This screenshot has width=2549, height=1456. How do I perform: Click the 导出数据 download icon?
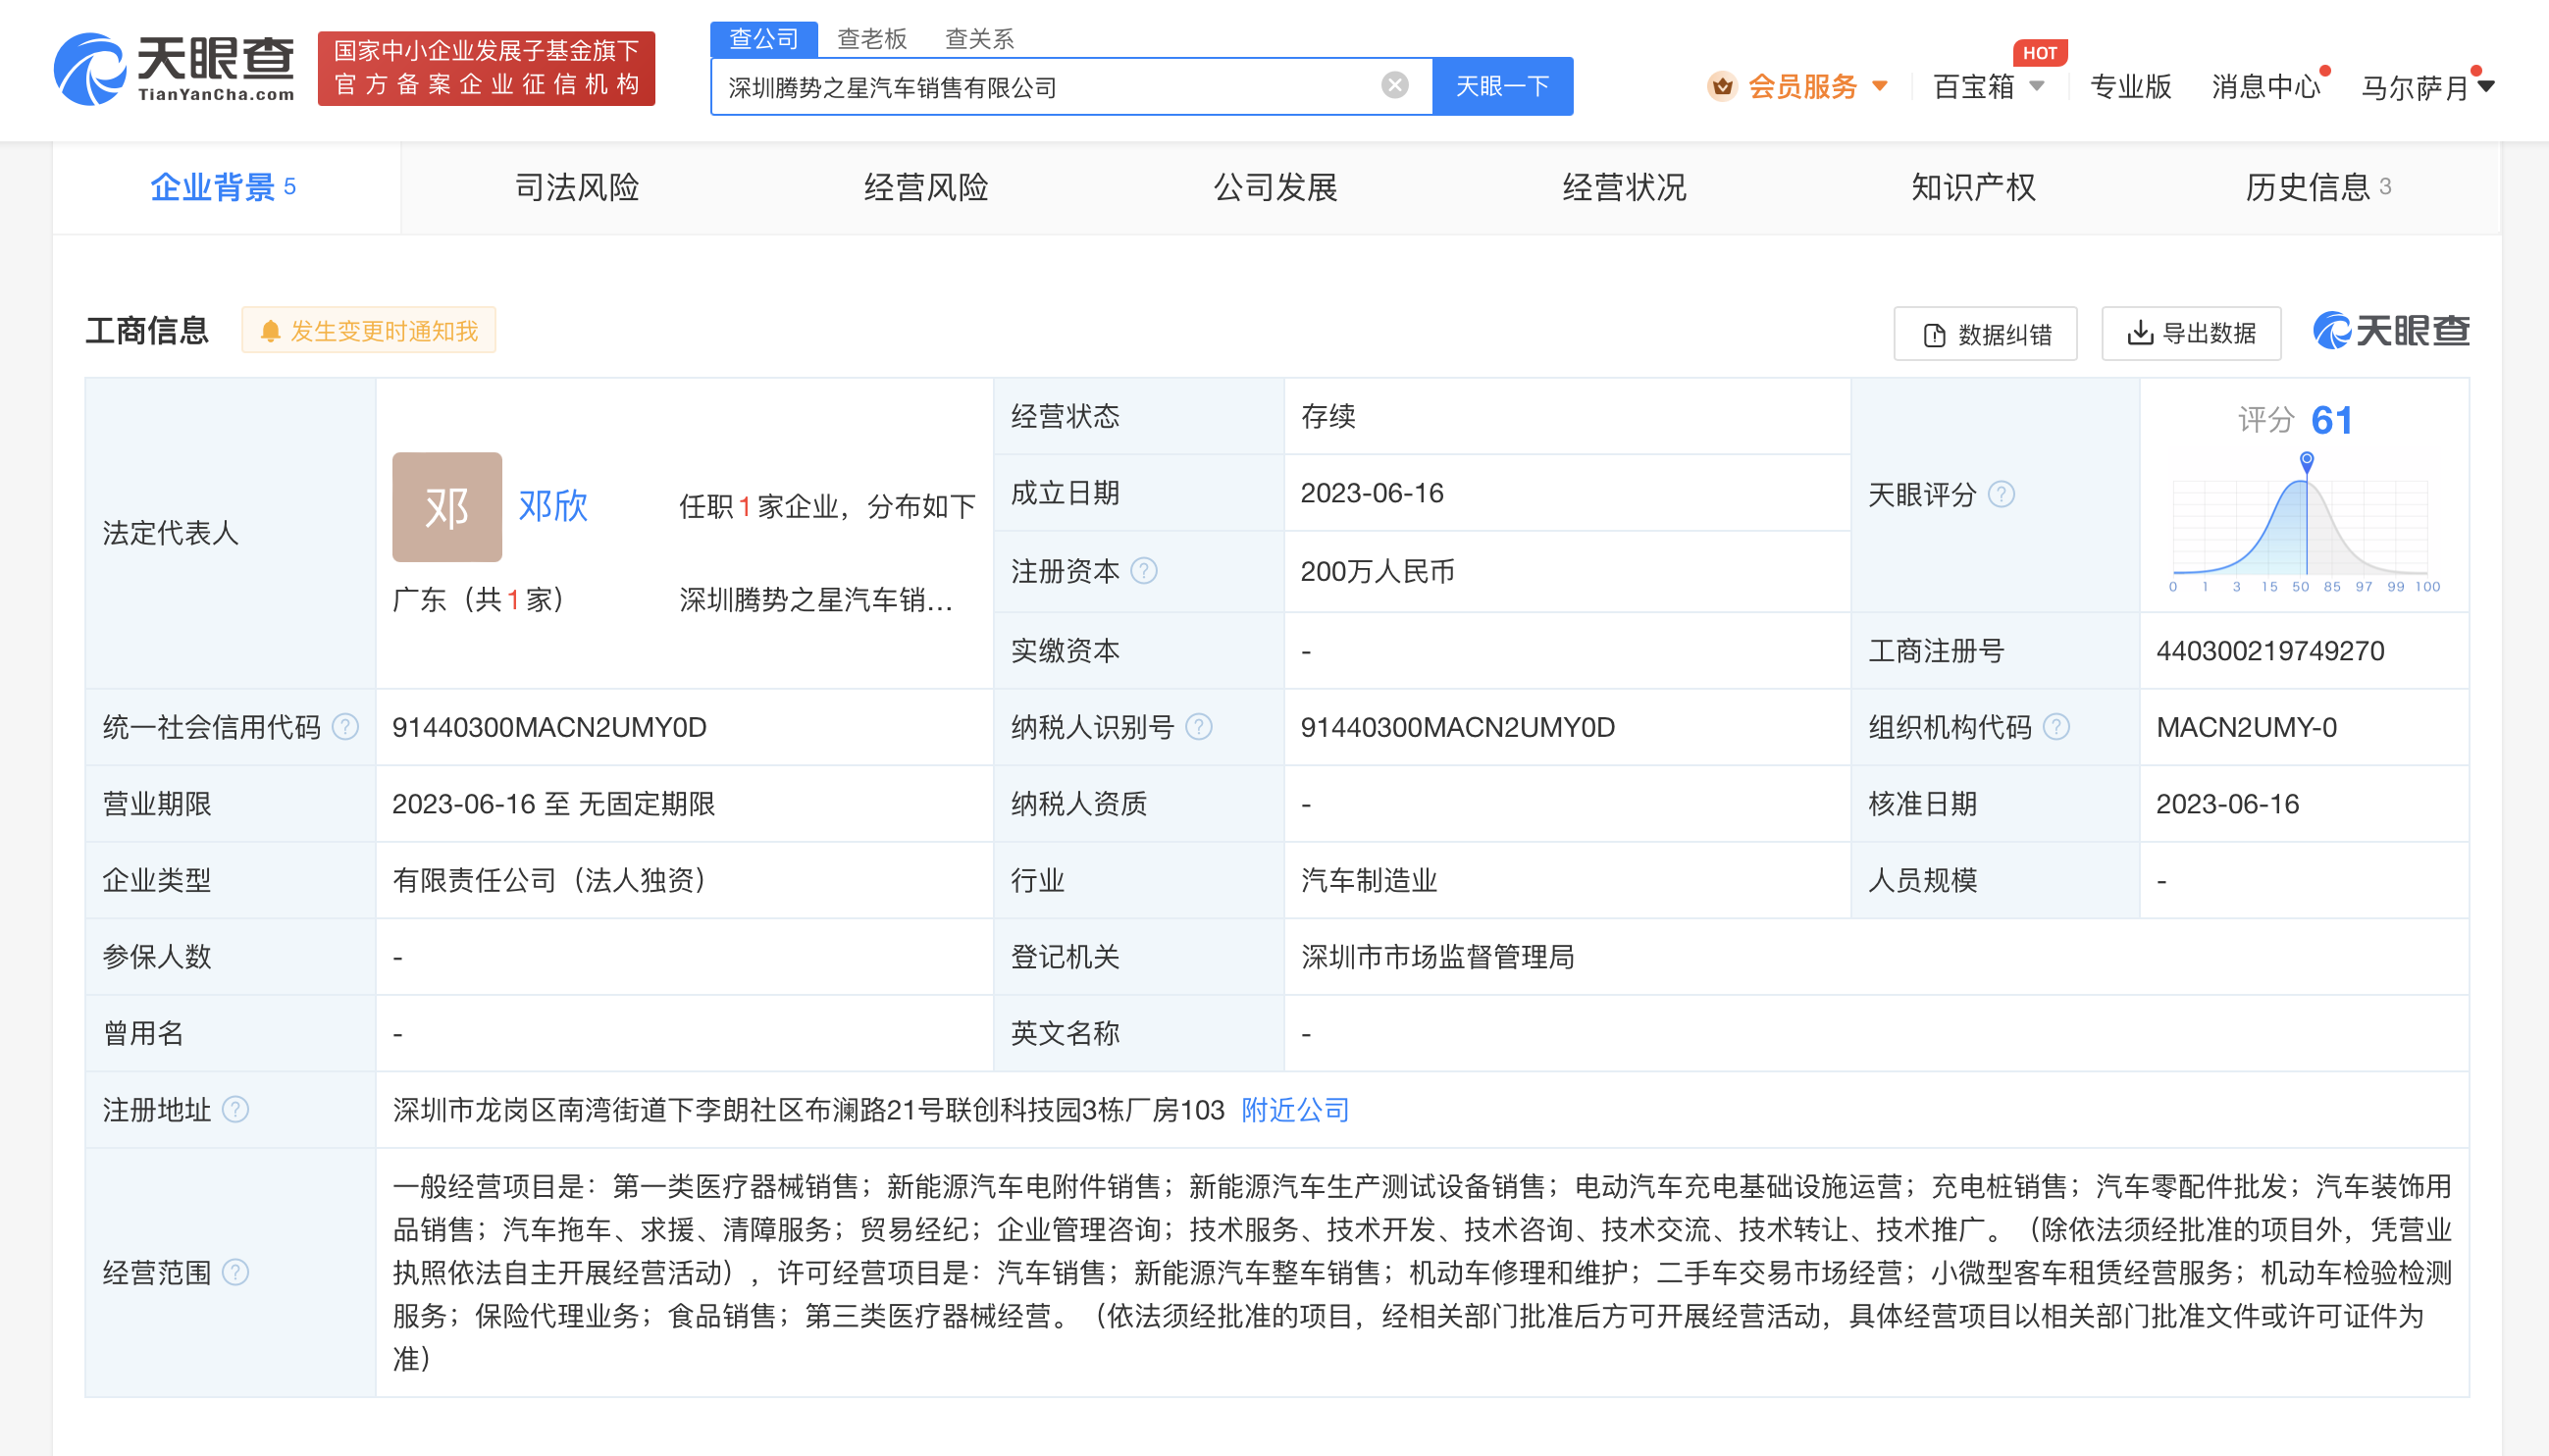(x=2139, y=332)
